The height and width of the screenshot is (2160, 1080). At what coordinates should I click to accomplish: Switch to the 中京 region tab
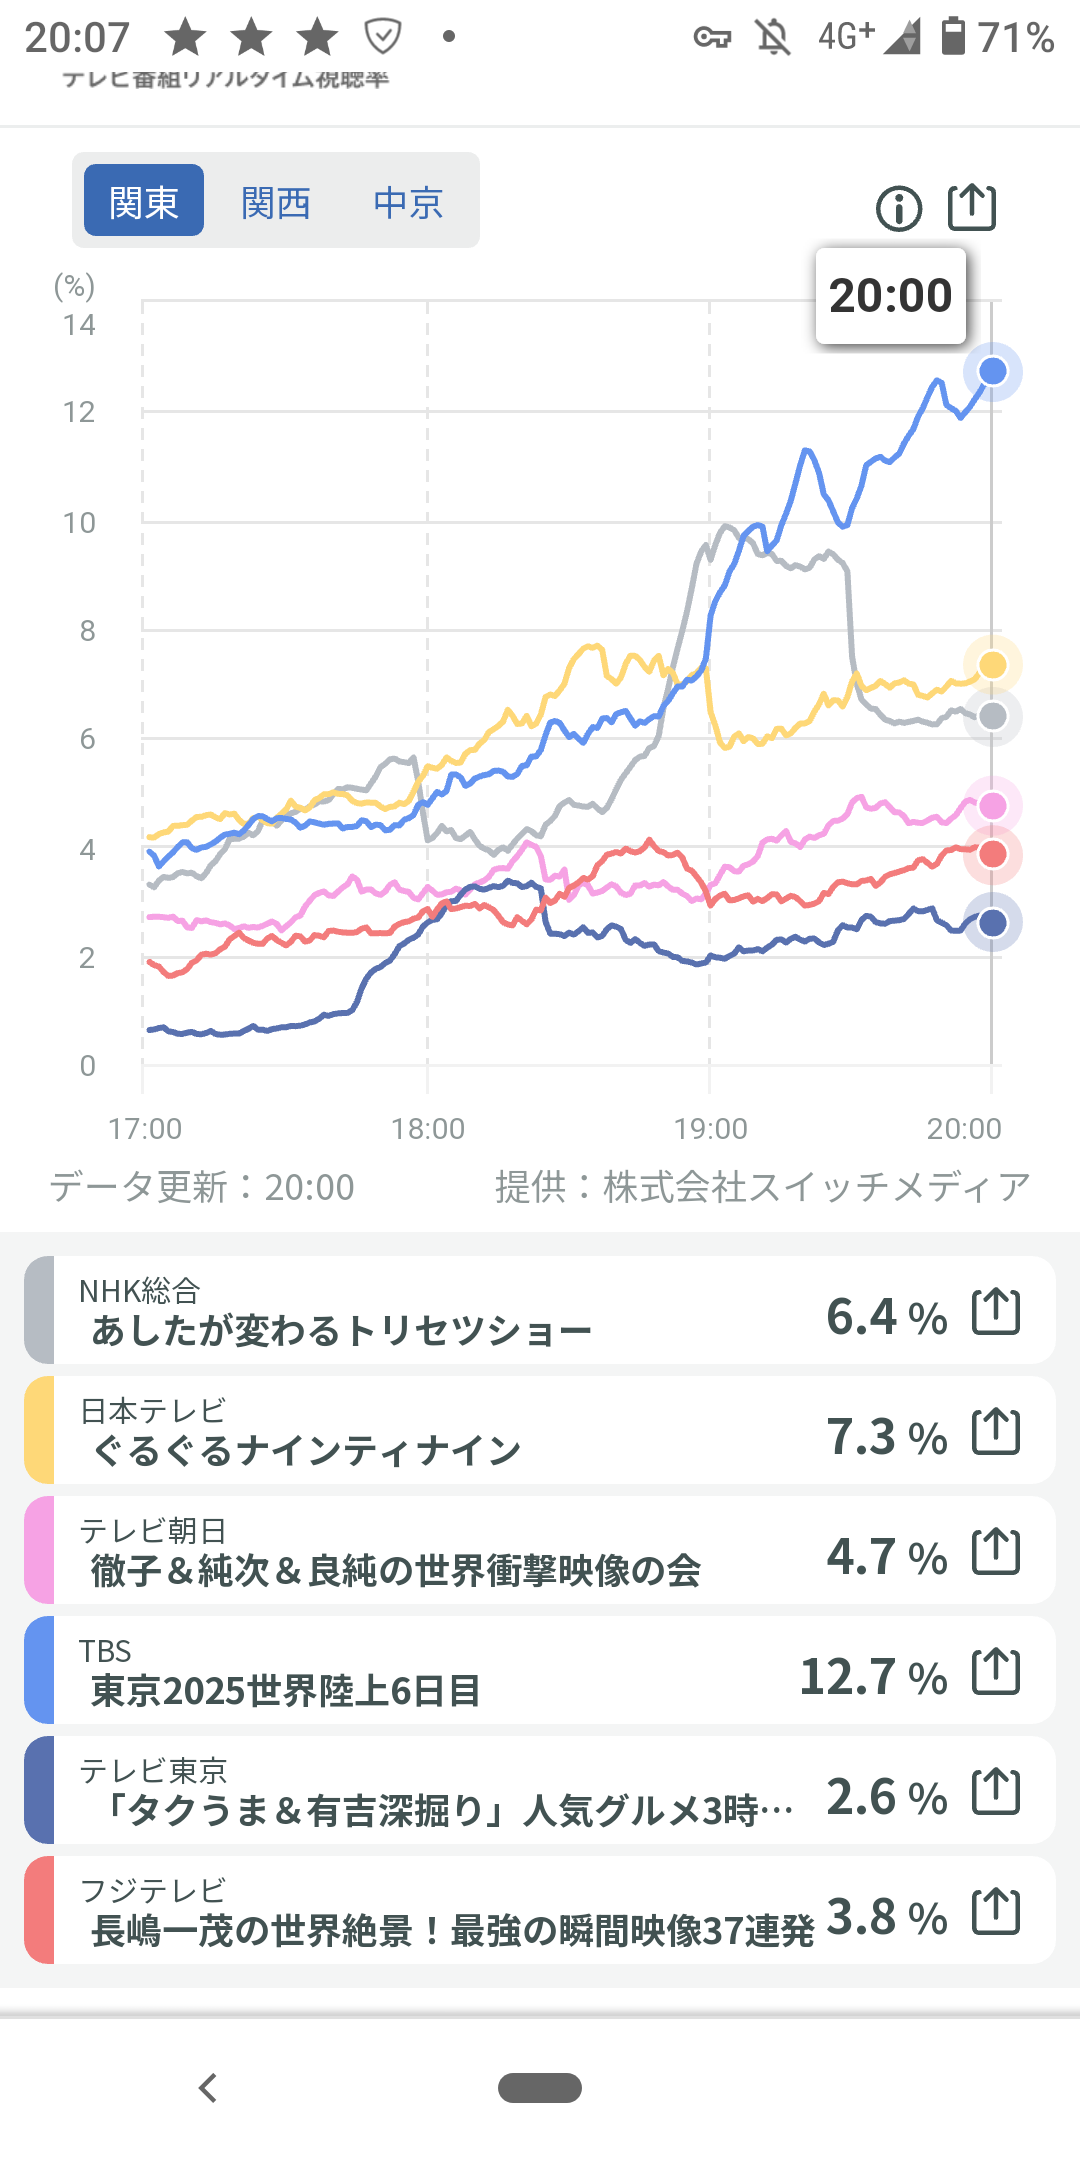point(408,201)
